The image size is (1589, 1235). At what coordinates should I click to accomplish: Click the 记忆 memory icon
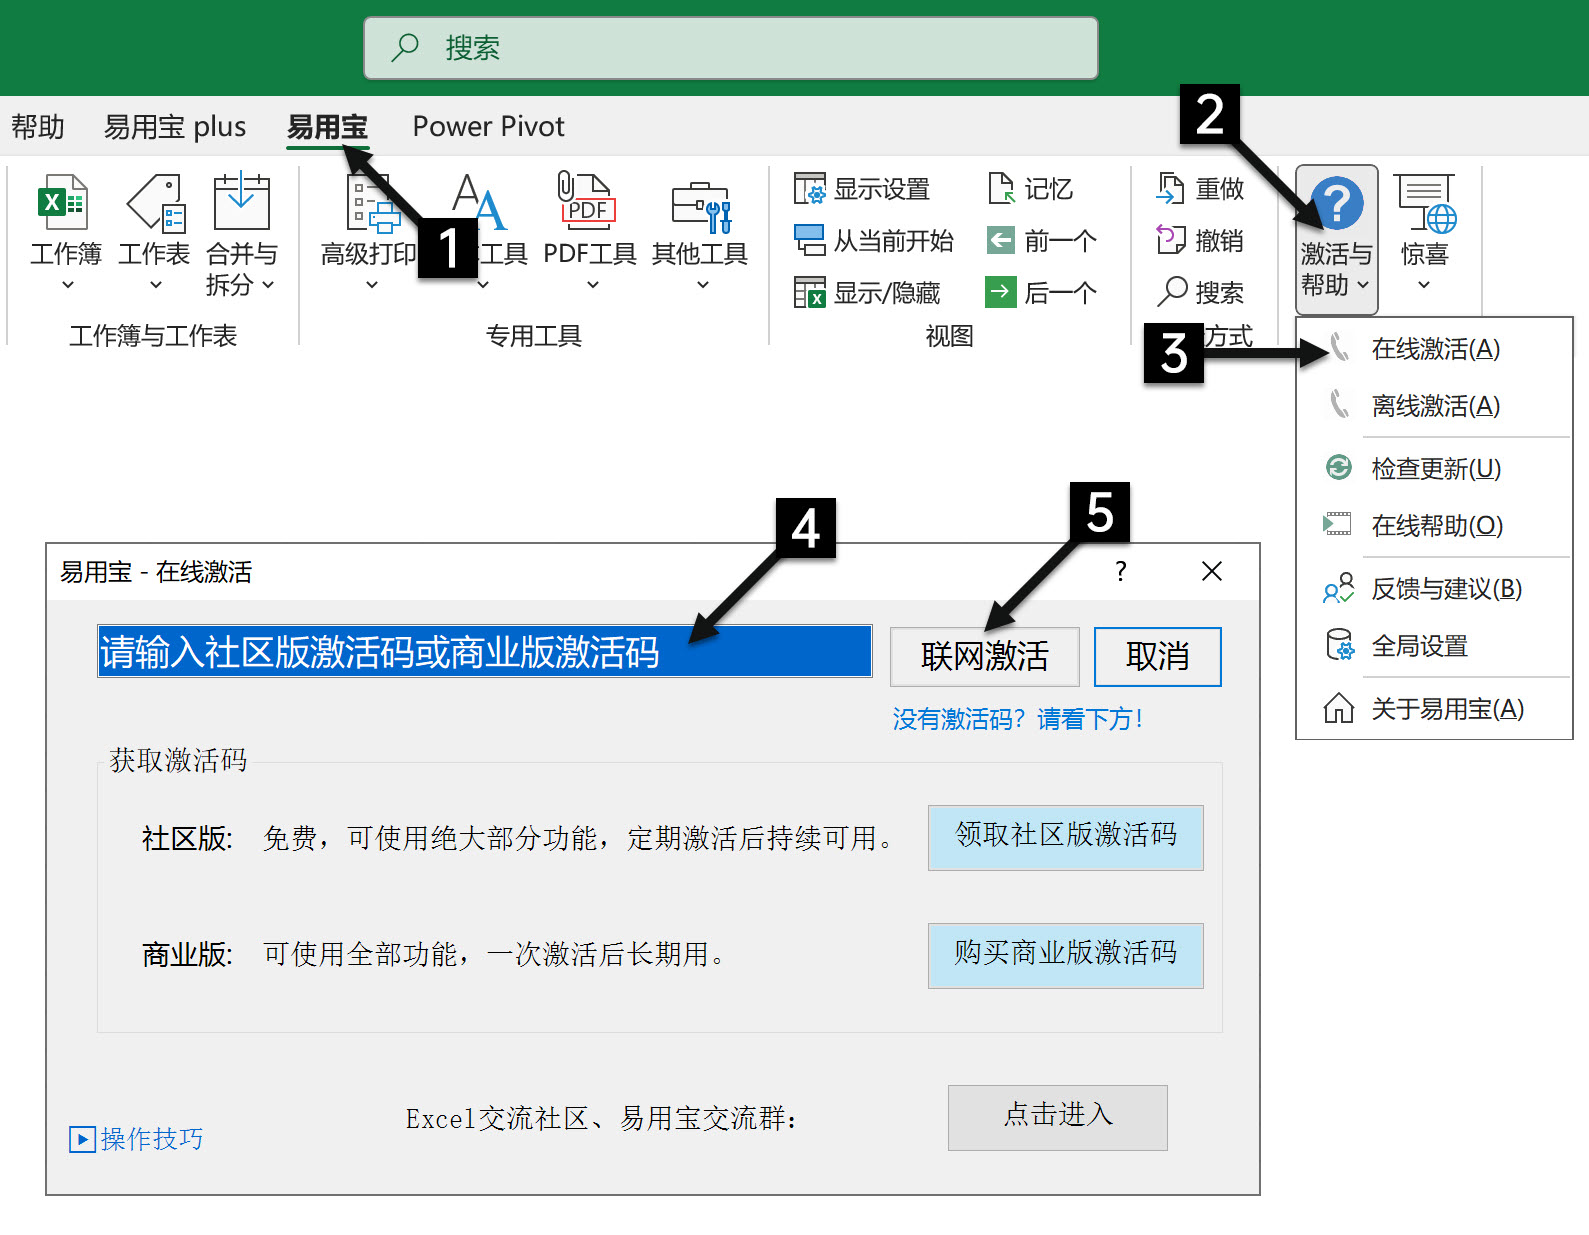click(x=1000, y=188)
